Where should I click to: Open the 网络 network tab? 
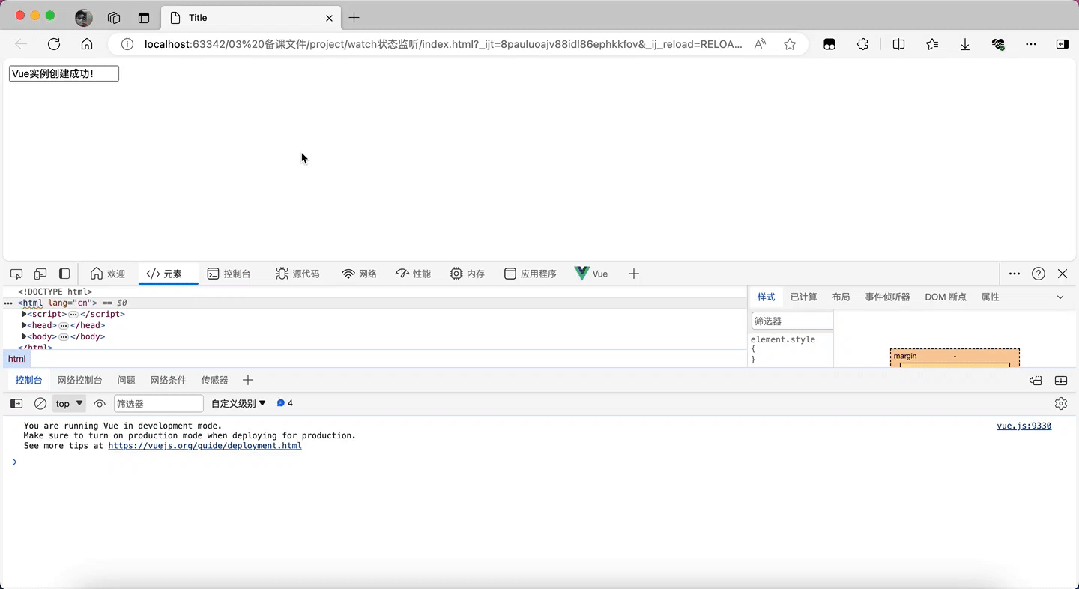click(x=359, y=274)
